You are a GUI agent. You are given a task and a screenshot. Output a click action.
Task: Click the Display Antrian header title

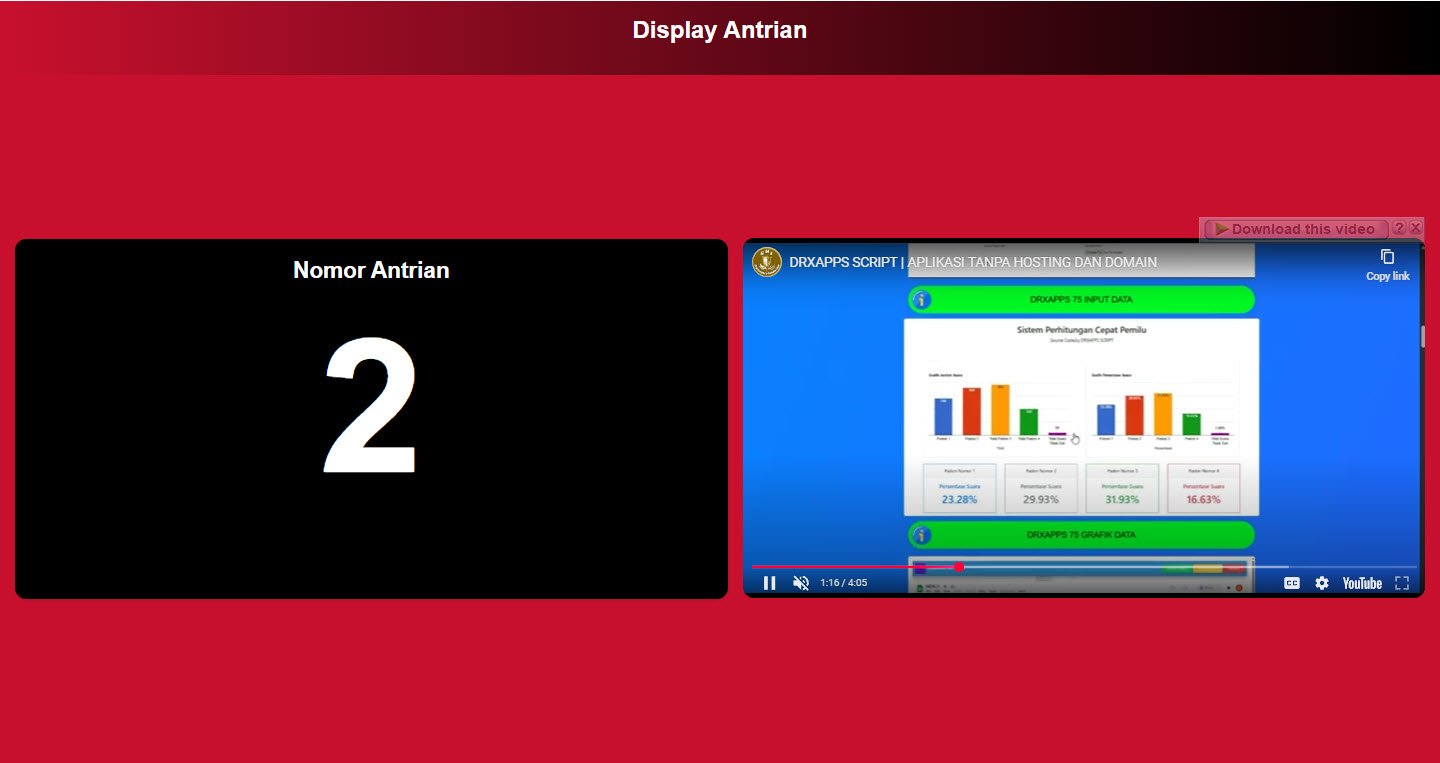click(x=720, y=30)
